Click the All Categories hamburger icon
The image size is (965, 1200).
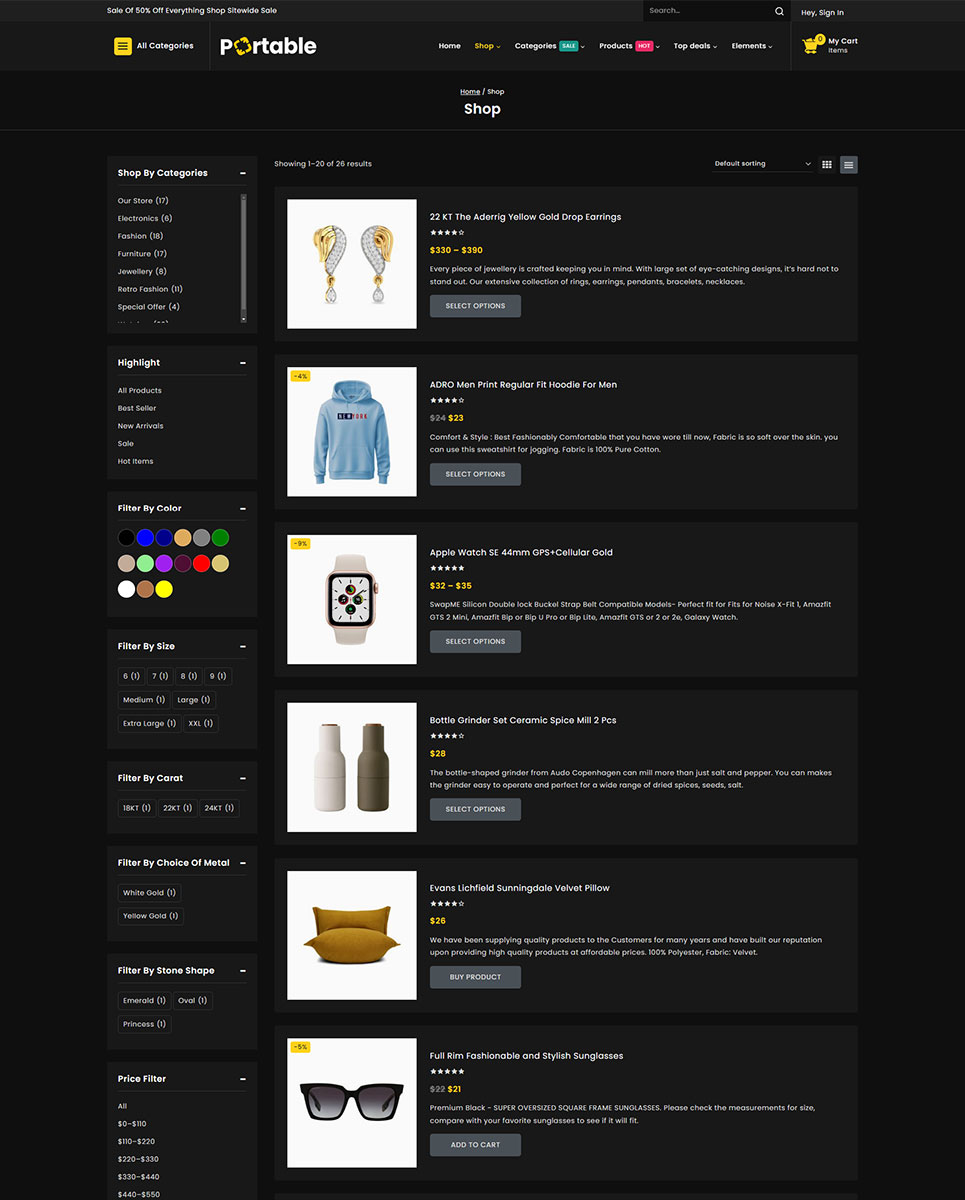click(123, 46)
